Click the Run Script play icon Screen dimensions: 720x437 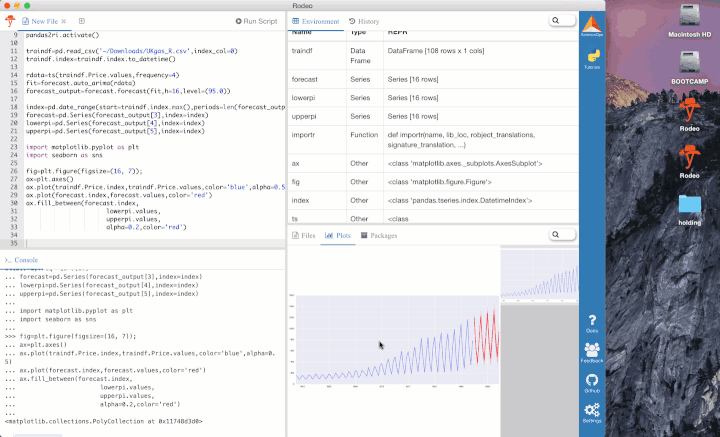coord(238,21)
